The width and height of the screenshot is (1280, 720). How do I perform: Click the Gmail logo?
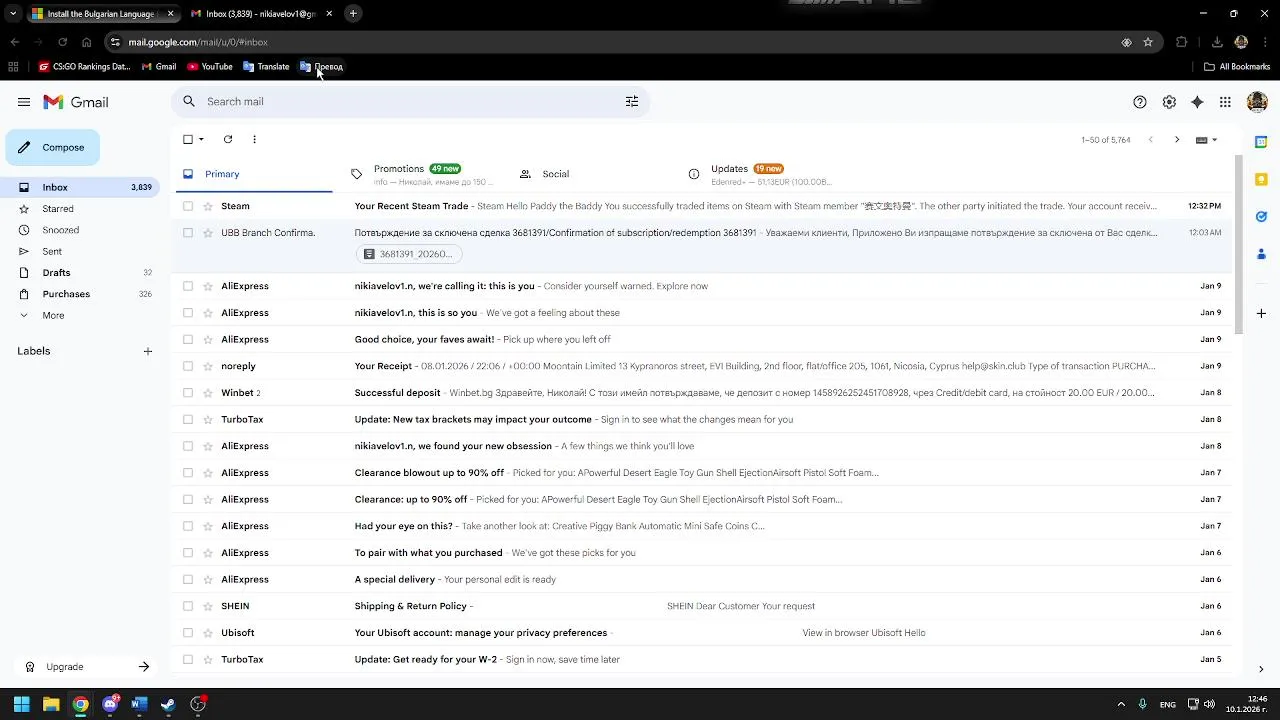[x=76, y=102]
